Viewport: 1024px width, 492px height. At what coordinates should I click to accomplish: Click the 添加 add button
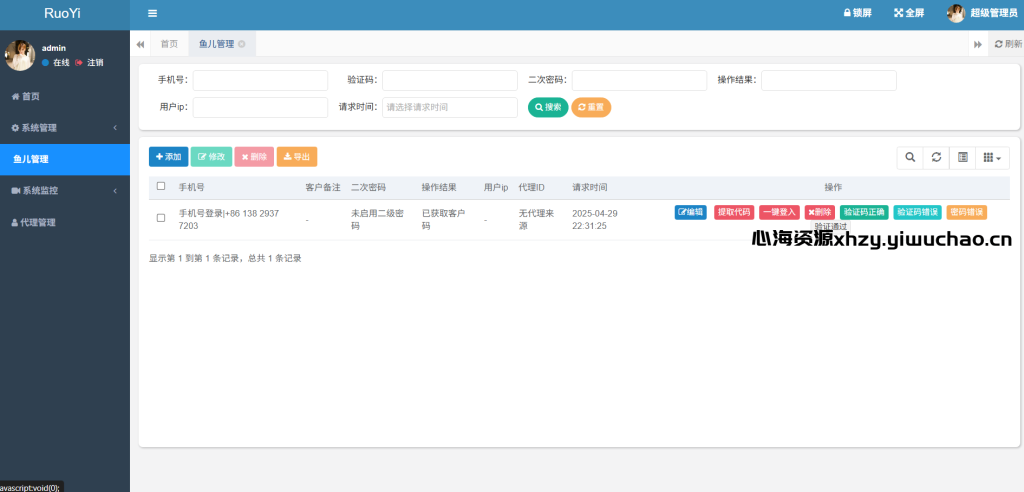tap(168, 157)
